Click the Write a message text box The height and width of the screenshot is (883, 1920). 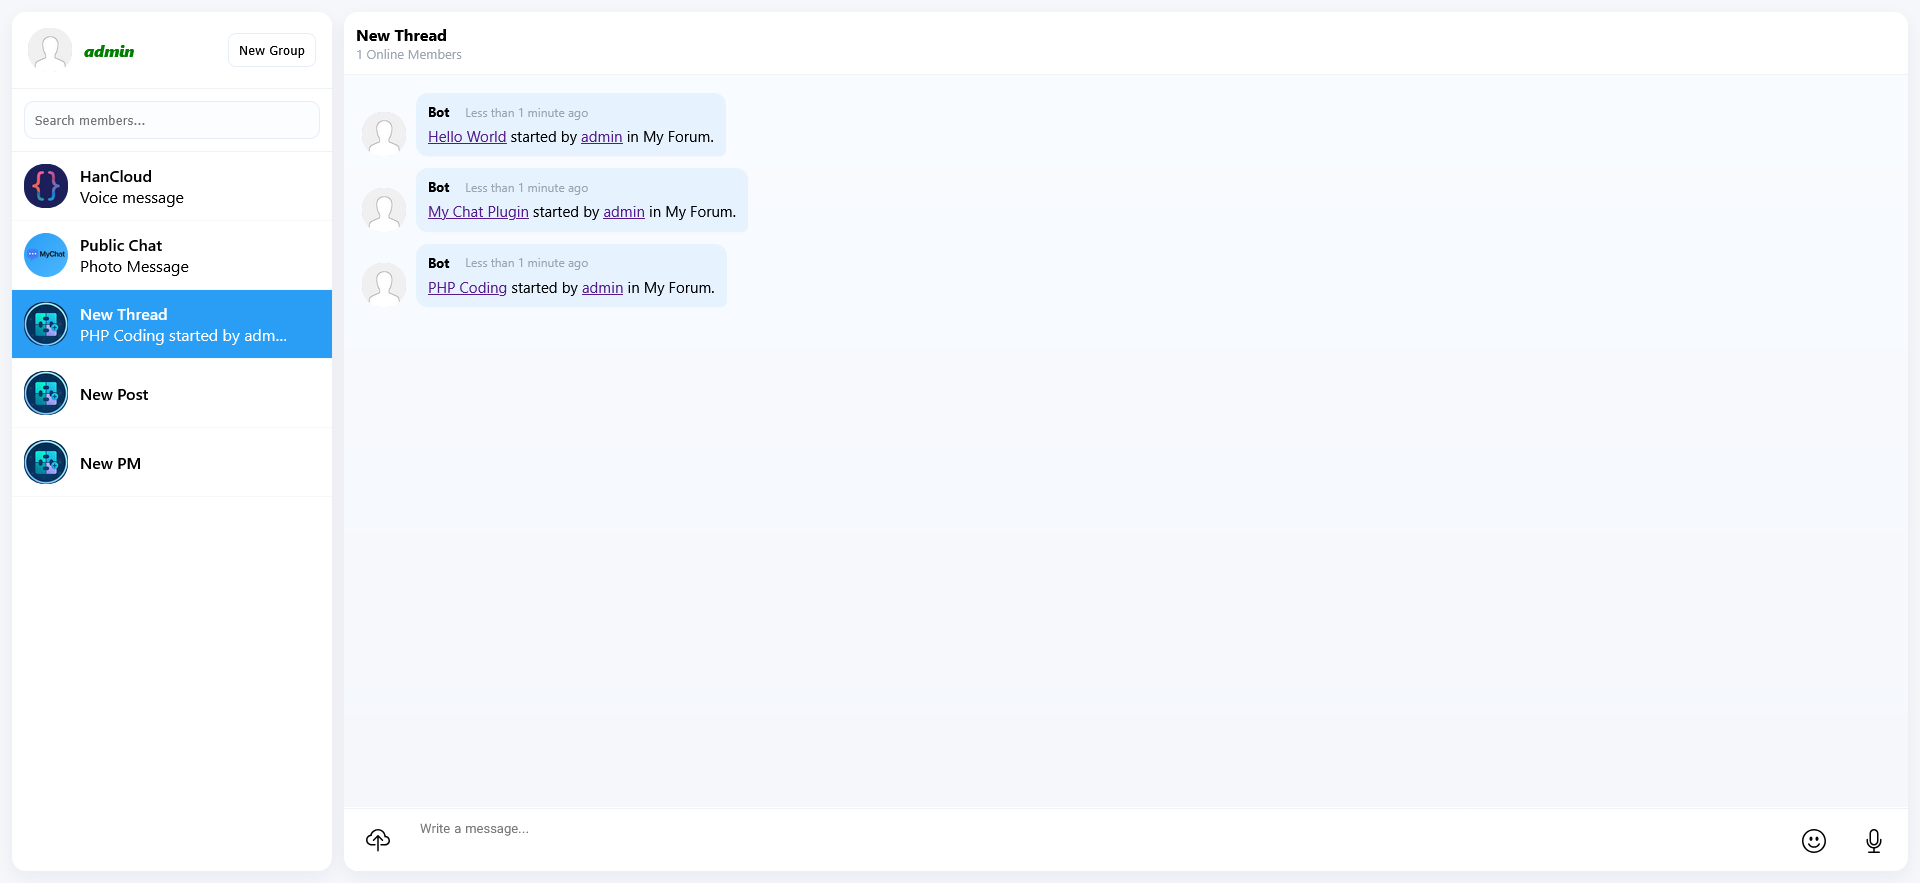[1000, 829]
